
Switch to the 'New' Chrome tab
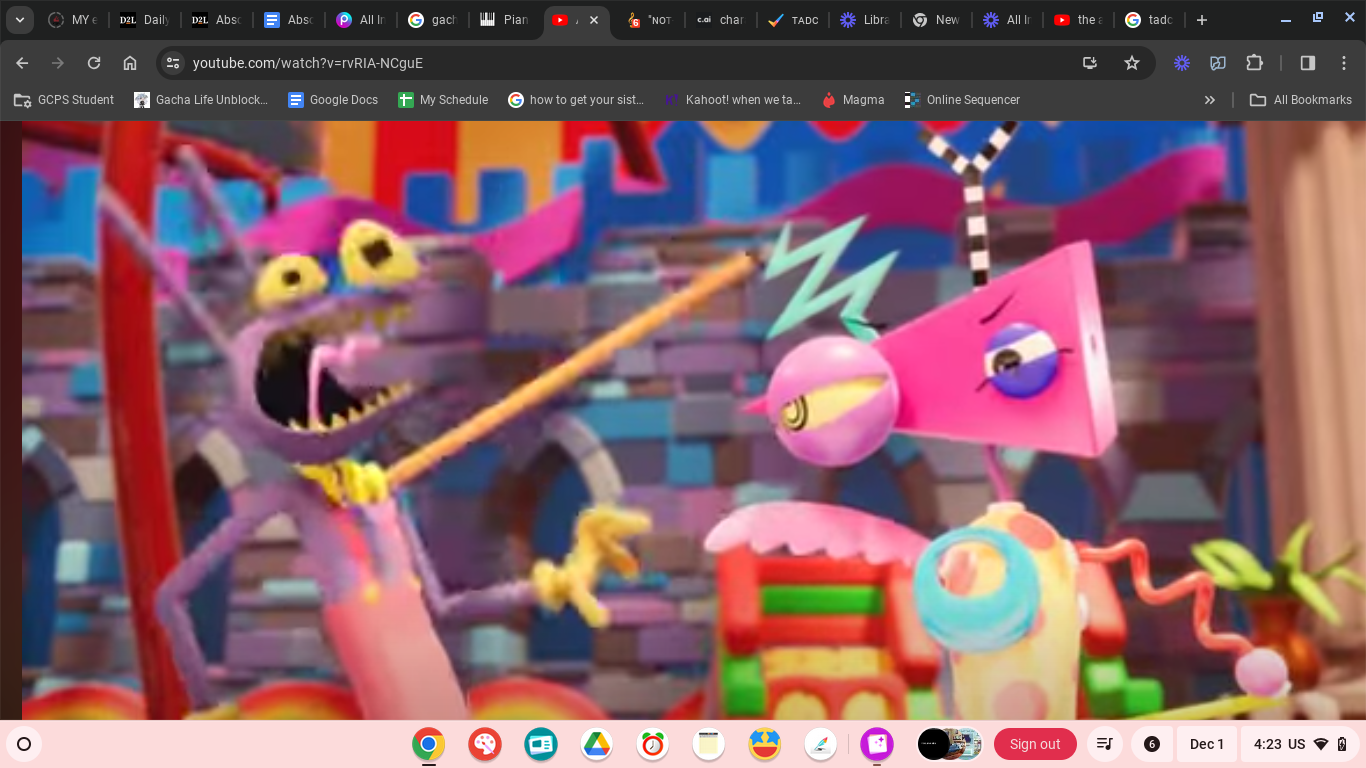(x=937, y=20)
